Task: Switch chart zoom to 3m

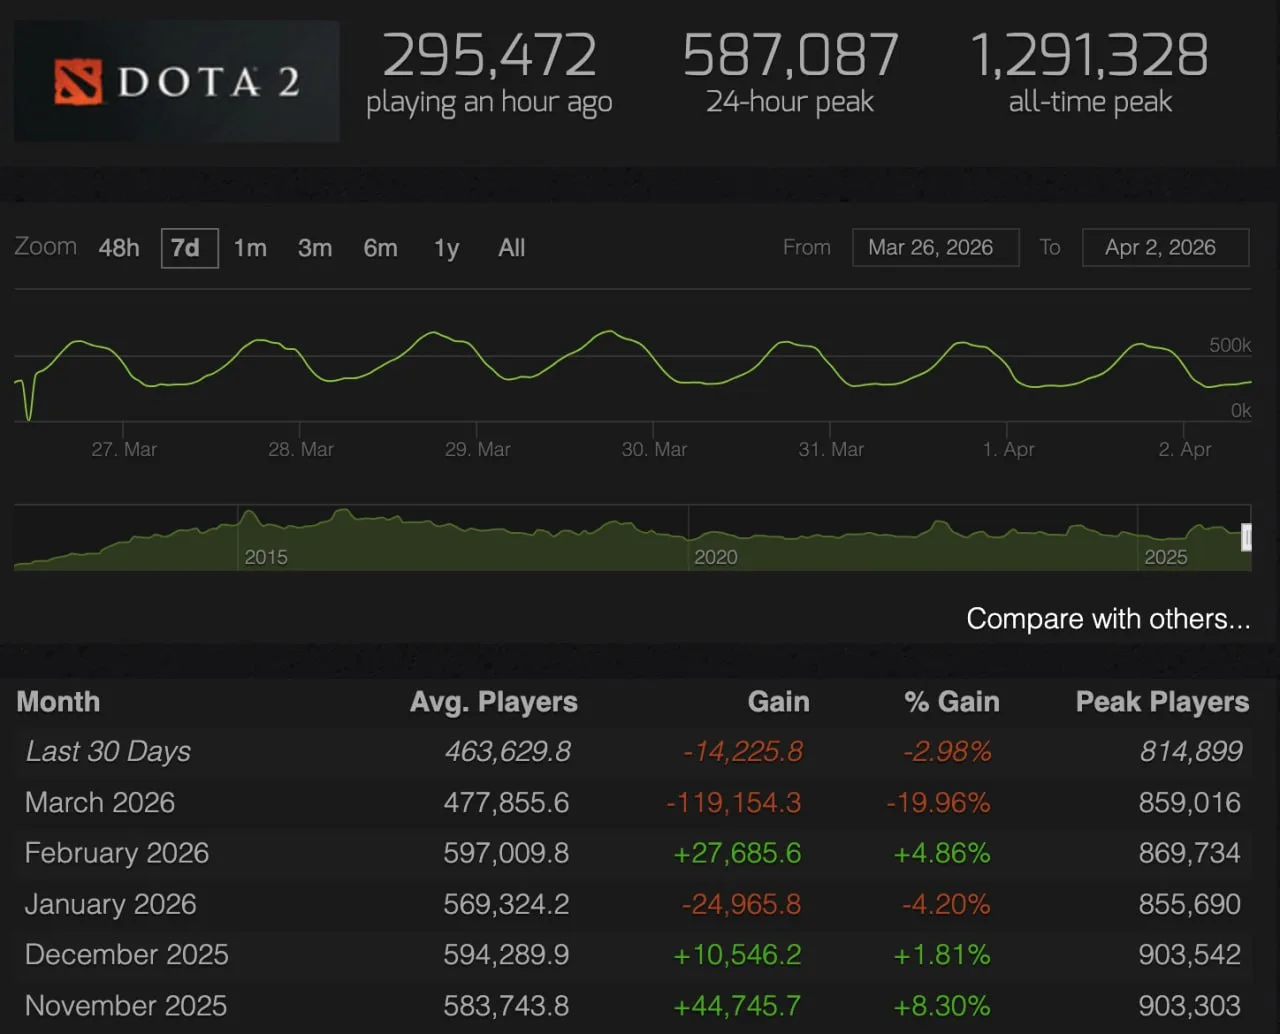Action: [x=315, y=248]
